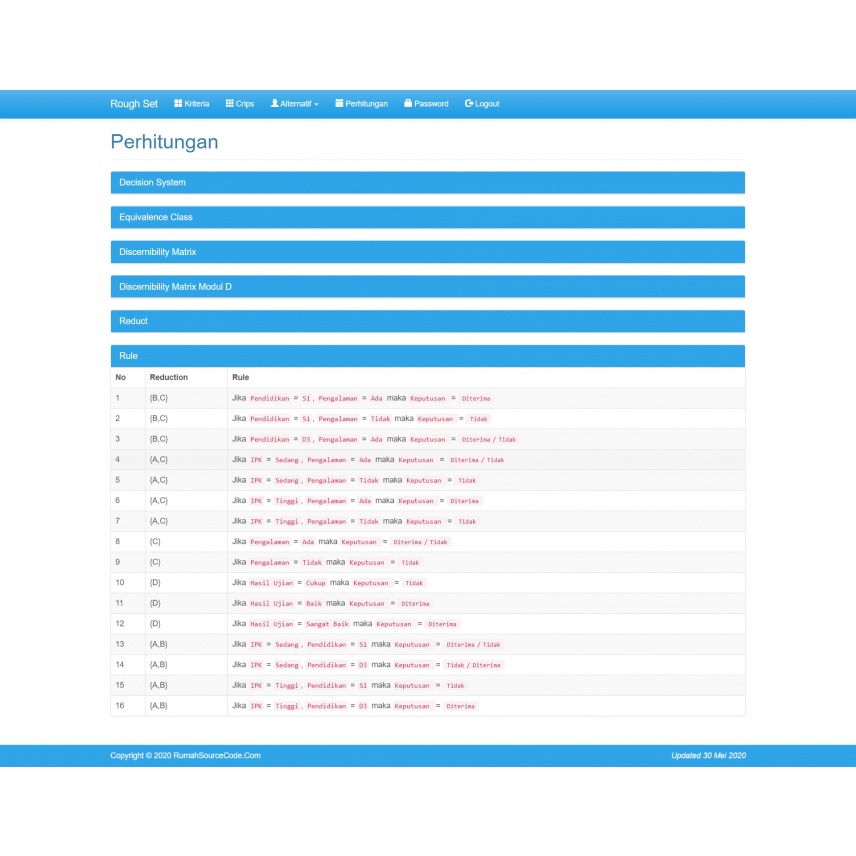Click 'Tidak / Diterima' result in rule 14
This screenshot has height=856, width=856.
pos(473,665)
